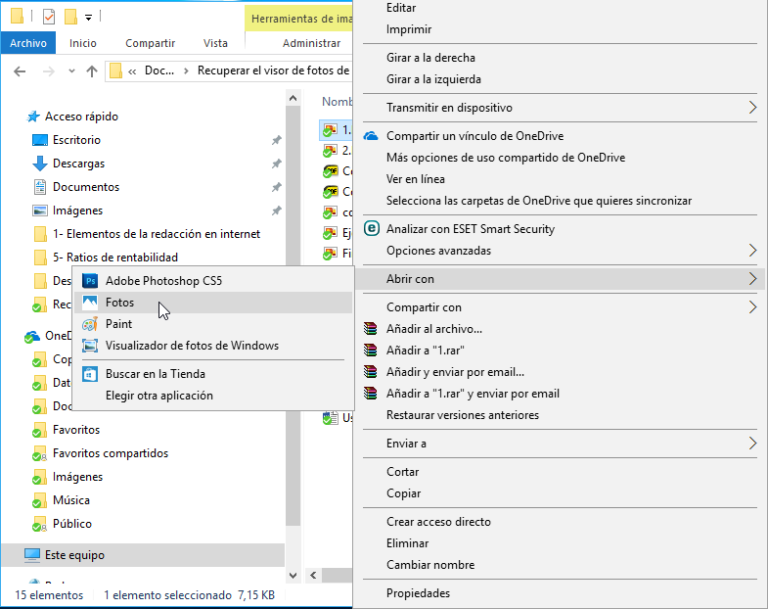Screen dimensions: 768x609
Task: Click WinRAR icon beside Añadir al archivo
Action: [x=371, y=329]
